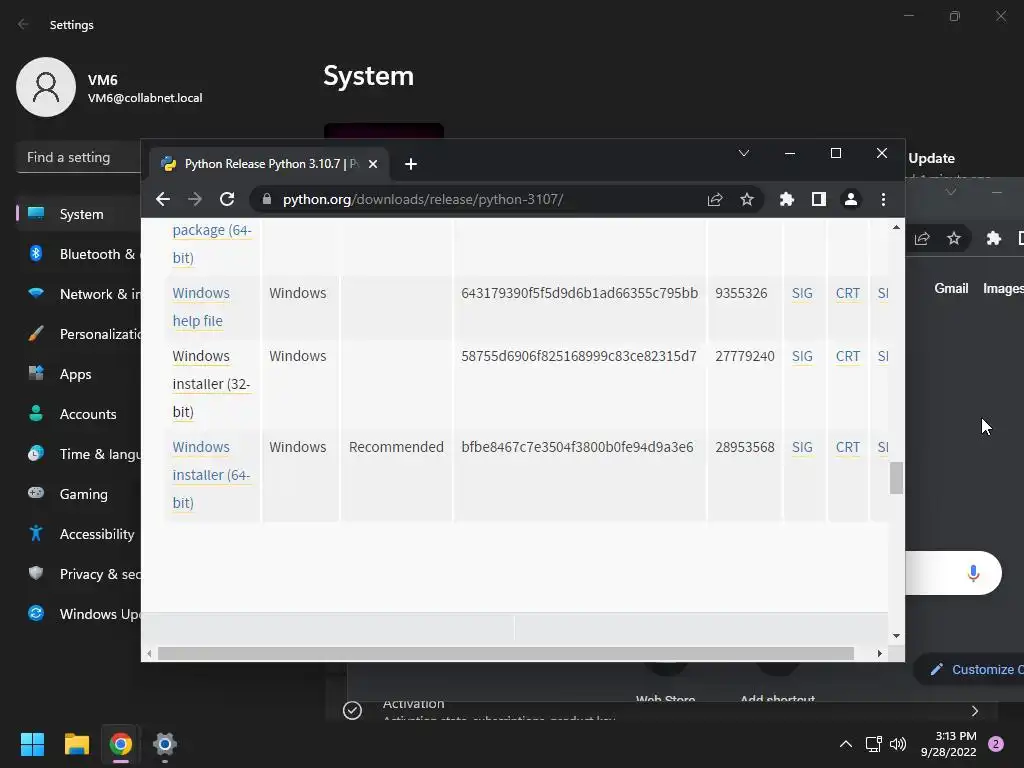
Task: Click the python.org address bar
Action: [x=483, y=199]
